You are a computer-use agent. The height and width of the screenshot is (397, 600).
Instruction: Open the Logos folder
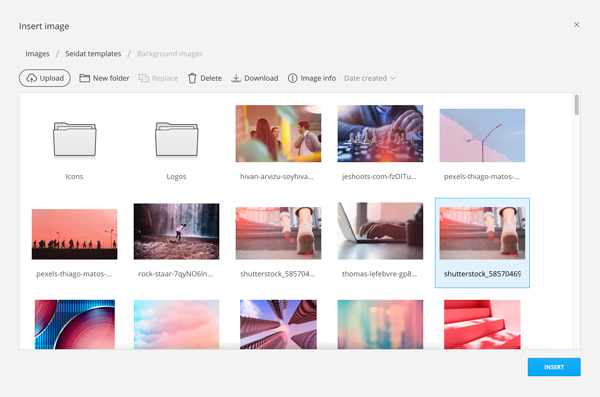point(176,139)
